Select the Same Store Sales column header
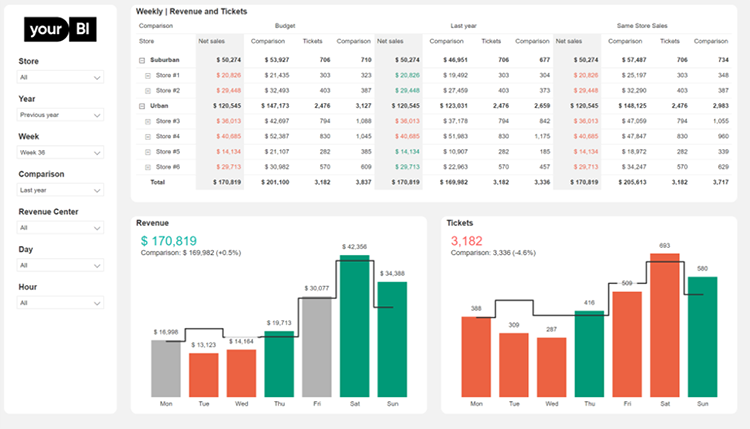This screenshot has width=750, height=429. click(640, 25)
